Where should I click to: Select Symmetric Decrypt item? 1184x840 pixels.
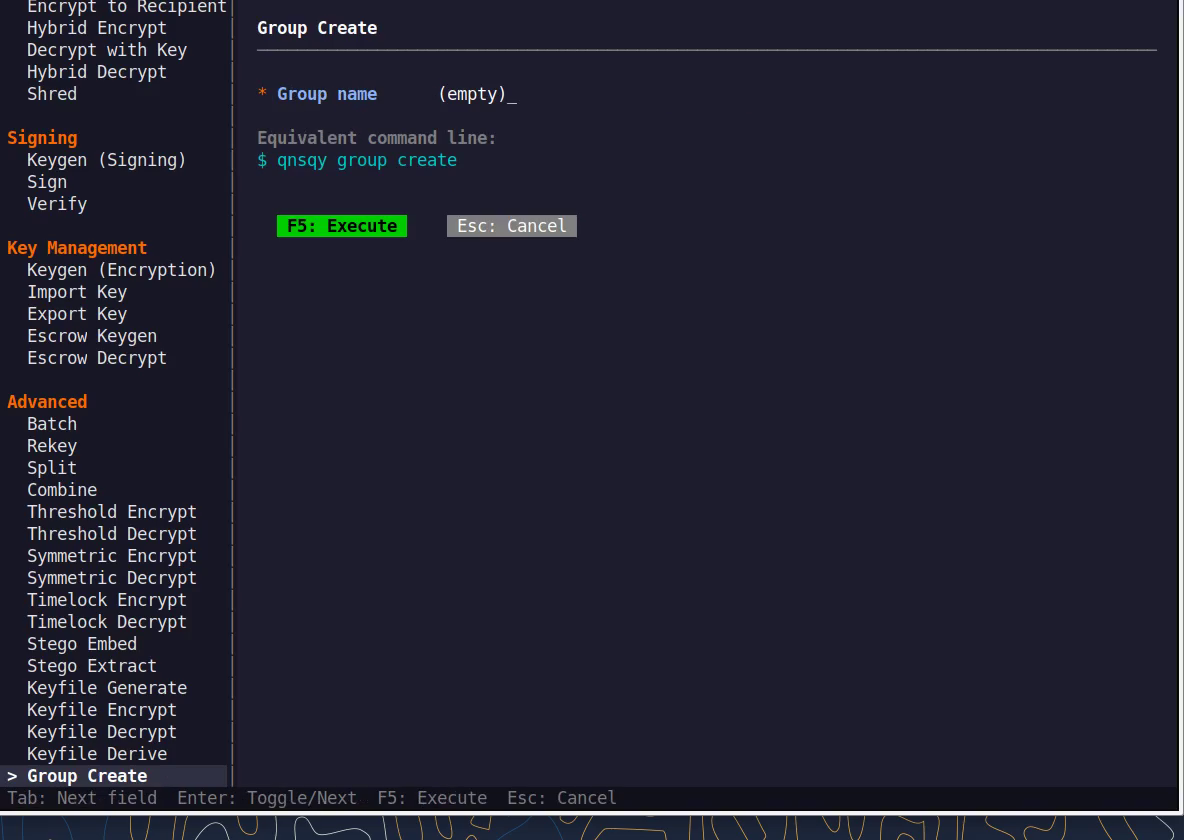(112, 577)
